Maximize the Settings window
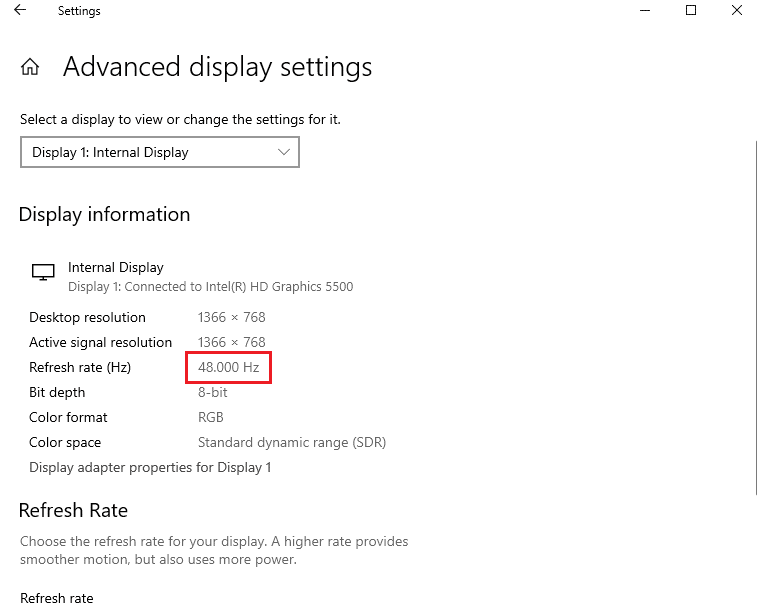The image size is (757, 609). (x=690, y=11)
